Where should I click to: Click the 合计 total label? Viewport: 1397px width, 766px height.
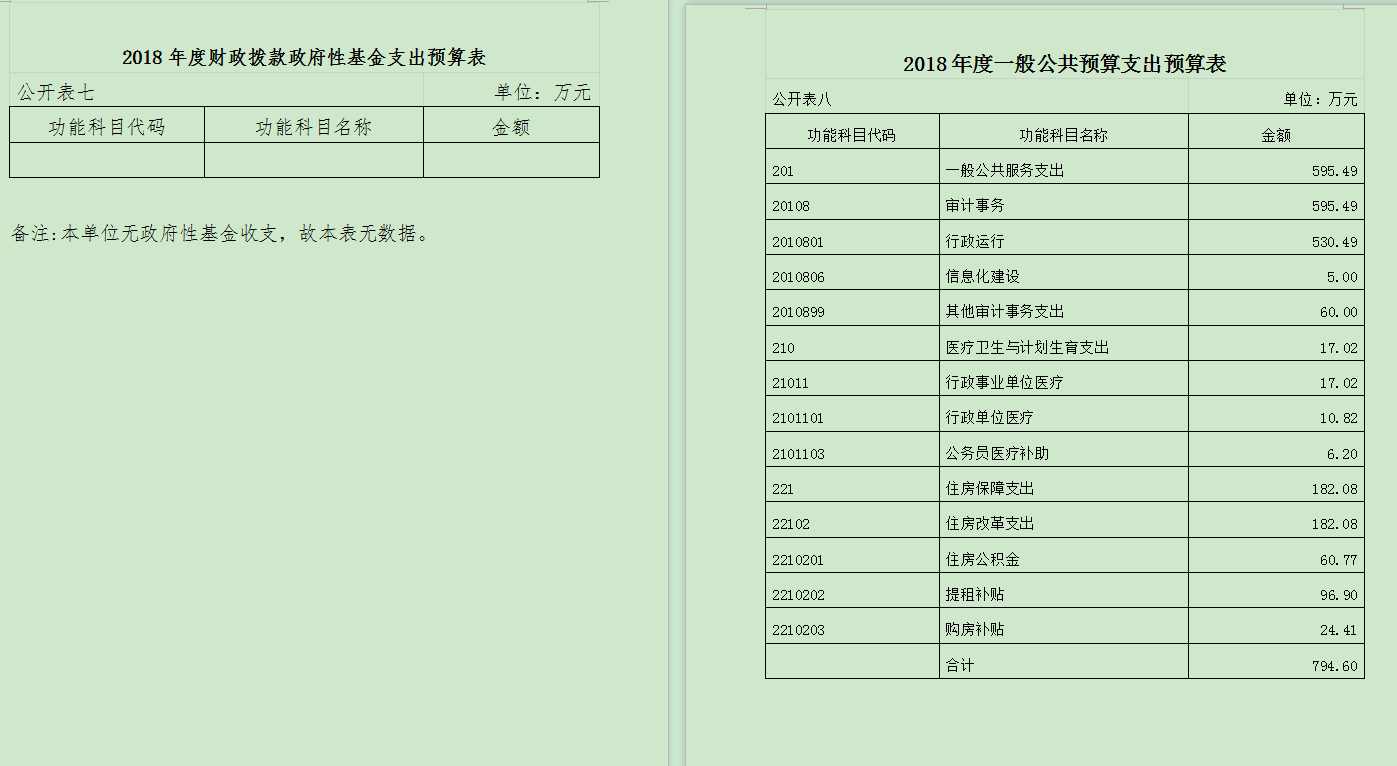point(960,665)
